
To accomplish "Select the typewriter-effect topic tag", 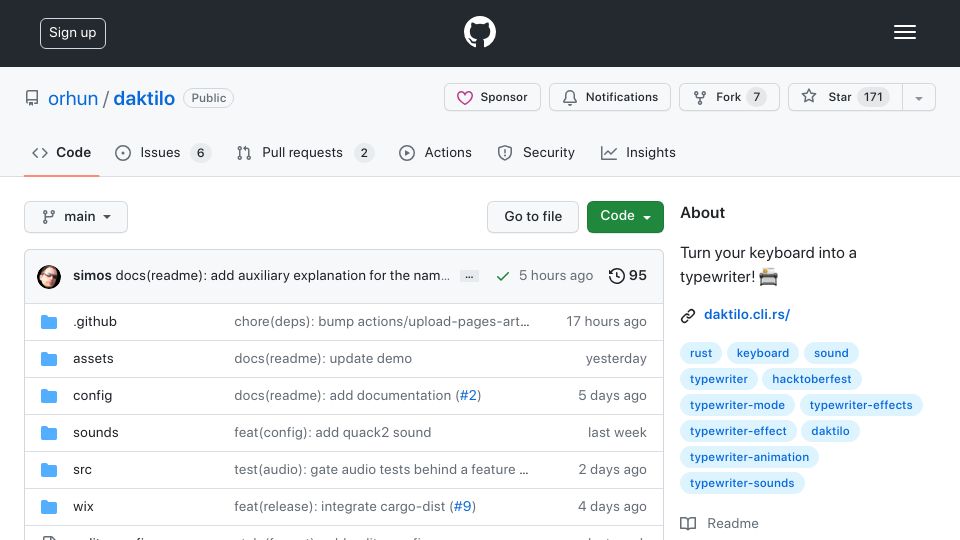I will point(738,431).
